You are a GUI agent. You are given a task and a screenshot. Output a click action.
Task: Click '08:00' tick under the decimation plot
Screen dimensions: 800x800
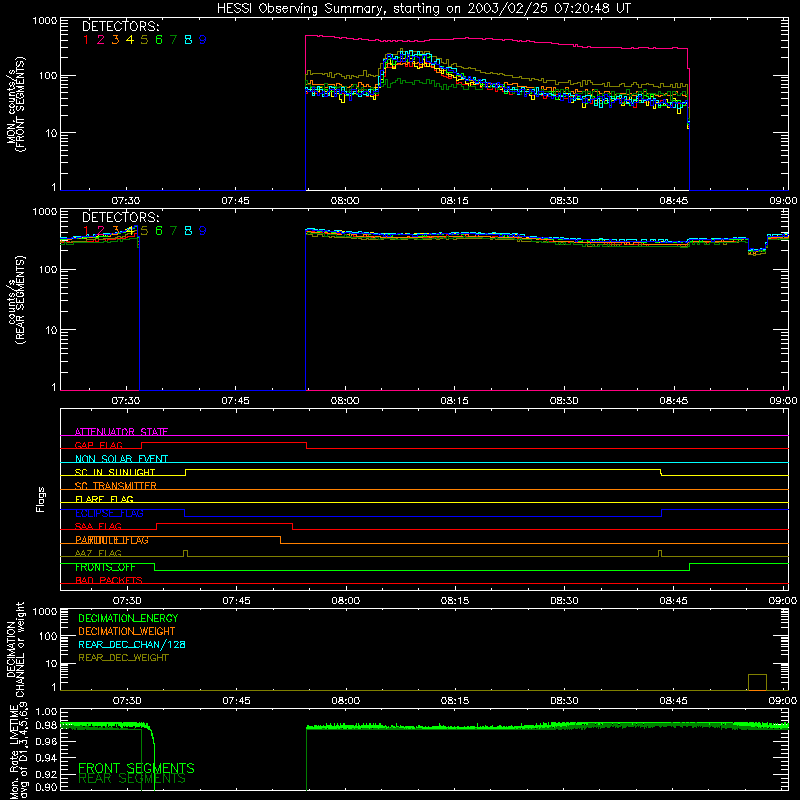click(x=345, y=701)
